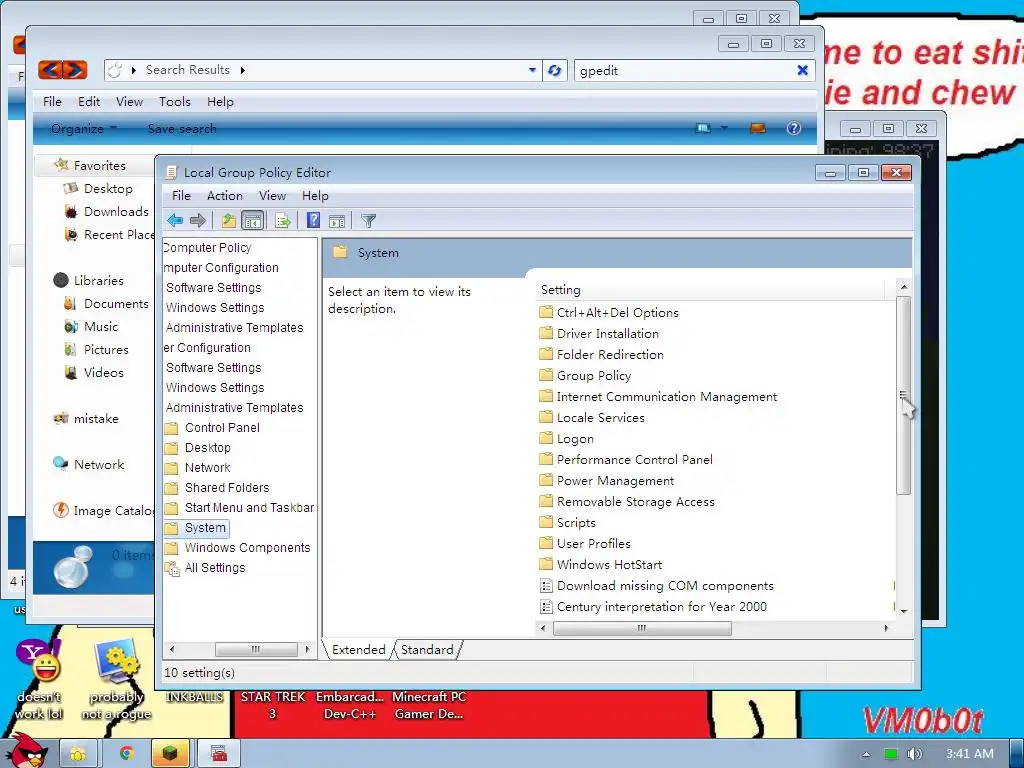Click the folder taskbar icon
This screenshot has width=1024, height=768.
78,754
